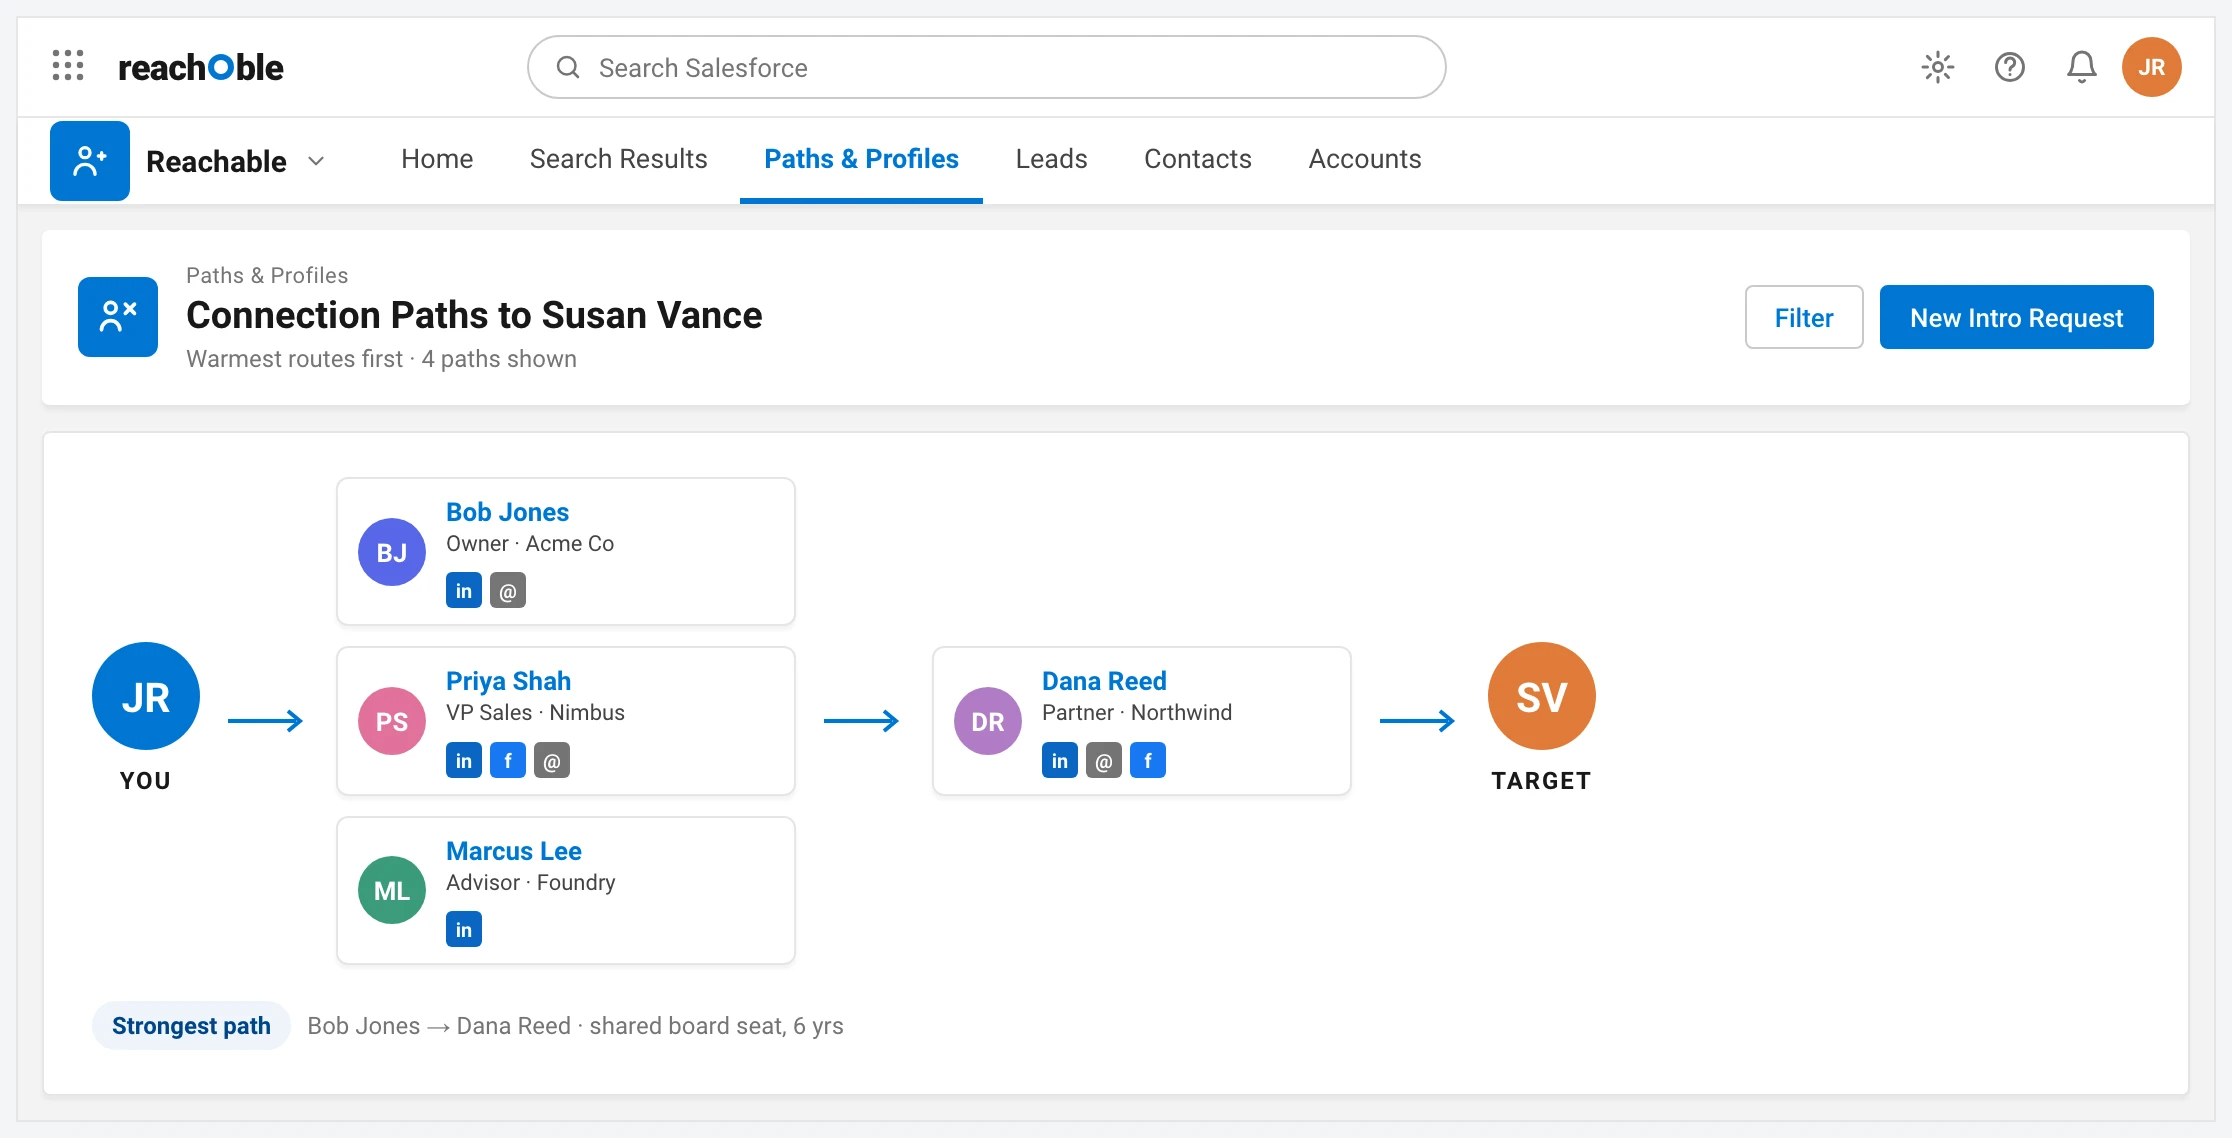The image size is (2232, 1138).
Task: Click the Strongest path badge
Action: 191,1026
